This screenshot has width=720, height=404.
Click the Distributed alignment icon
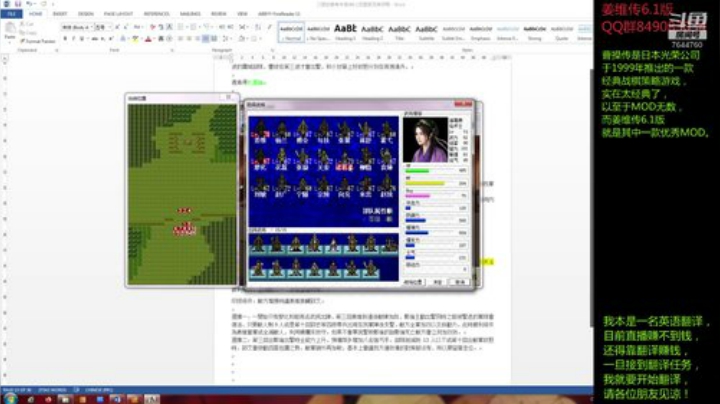coord(214,39)
